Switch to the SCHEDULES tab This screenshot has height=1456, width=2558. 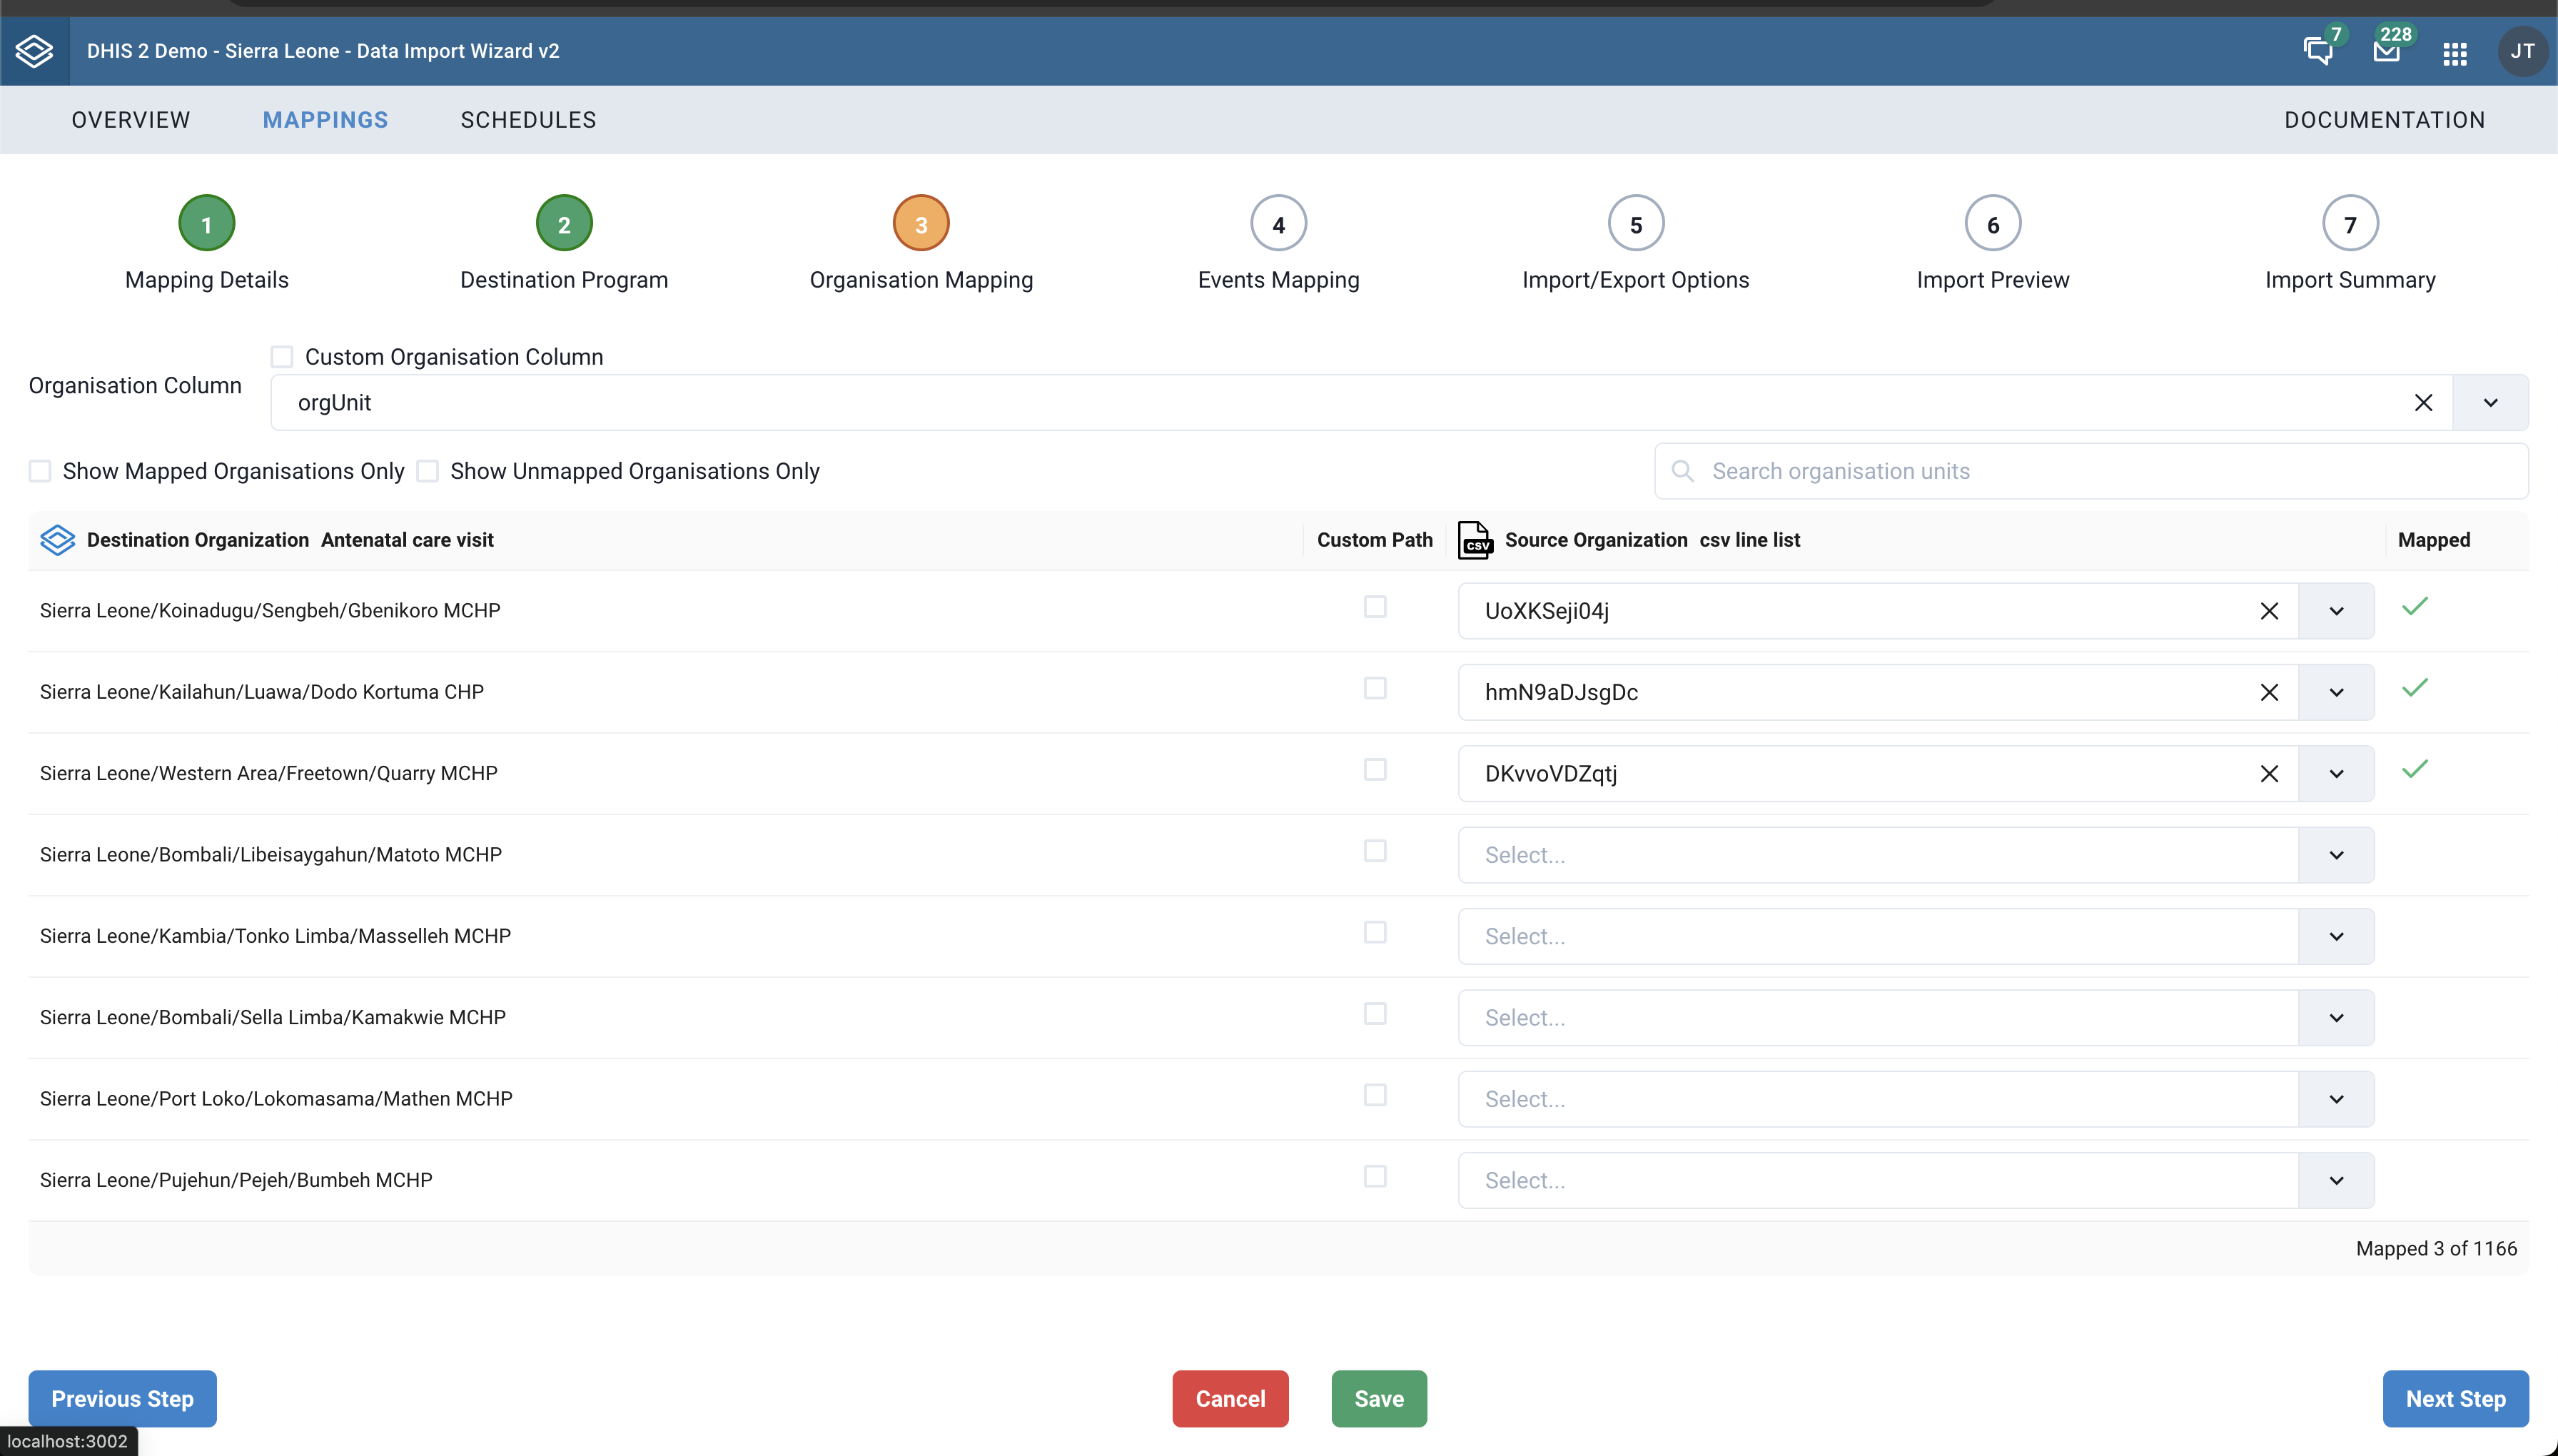pos(528,120)
